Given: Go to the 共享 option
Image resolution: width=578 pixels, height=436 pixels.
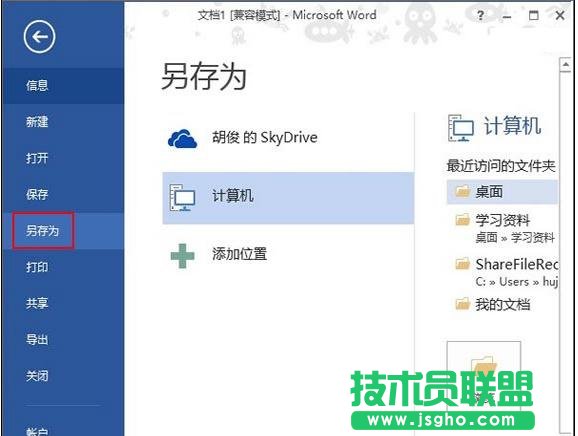Looking at the screenshot, I should click(x=63, y=303).
